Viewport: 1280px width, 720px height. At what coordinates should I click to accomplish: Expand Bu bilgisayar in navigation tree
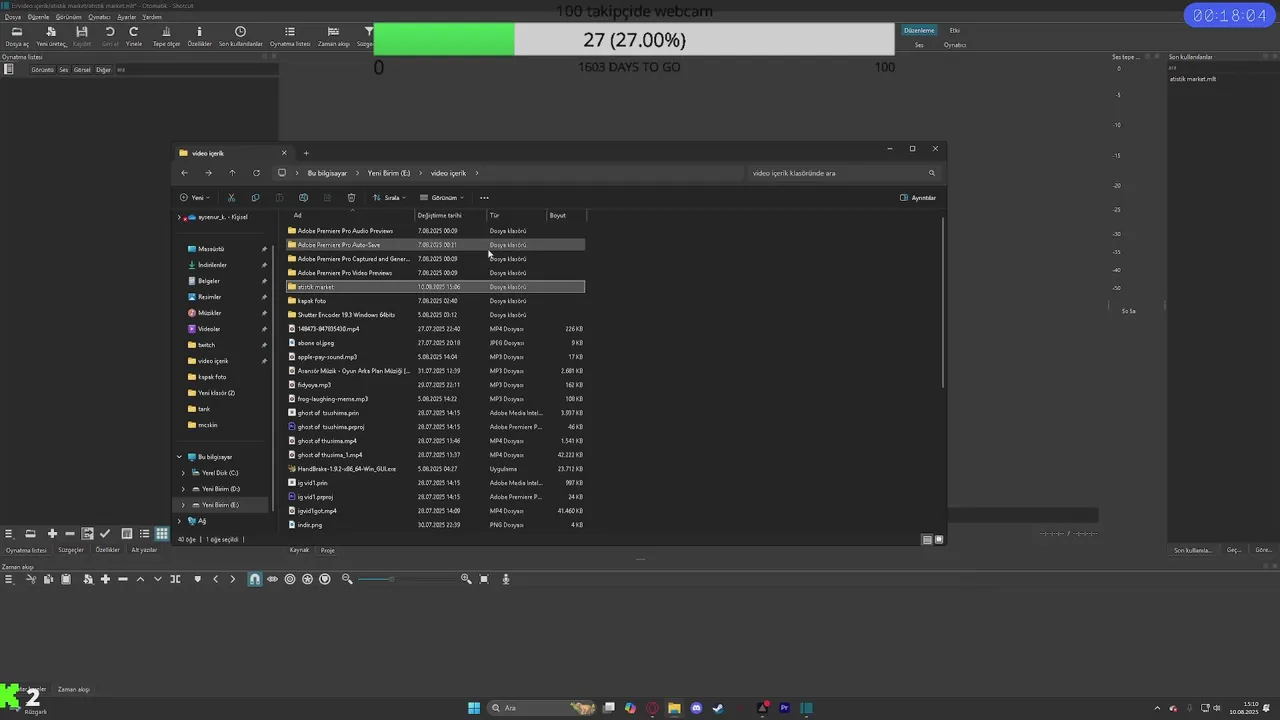pos(180,457)
